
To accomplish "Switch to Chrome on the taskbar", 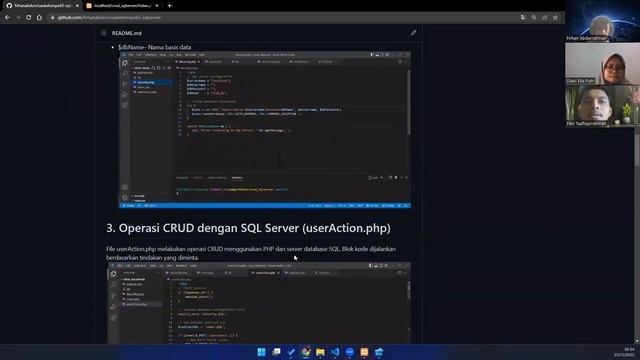I will [x=306, y=352].
